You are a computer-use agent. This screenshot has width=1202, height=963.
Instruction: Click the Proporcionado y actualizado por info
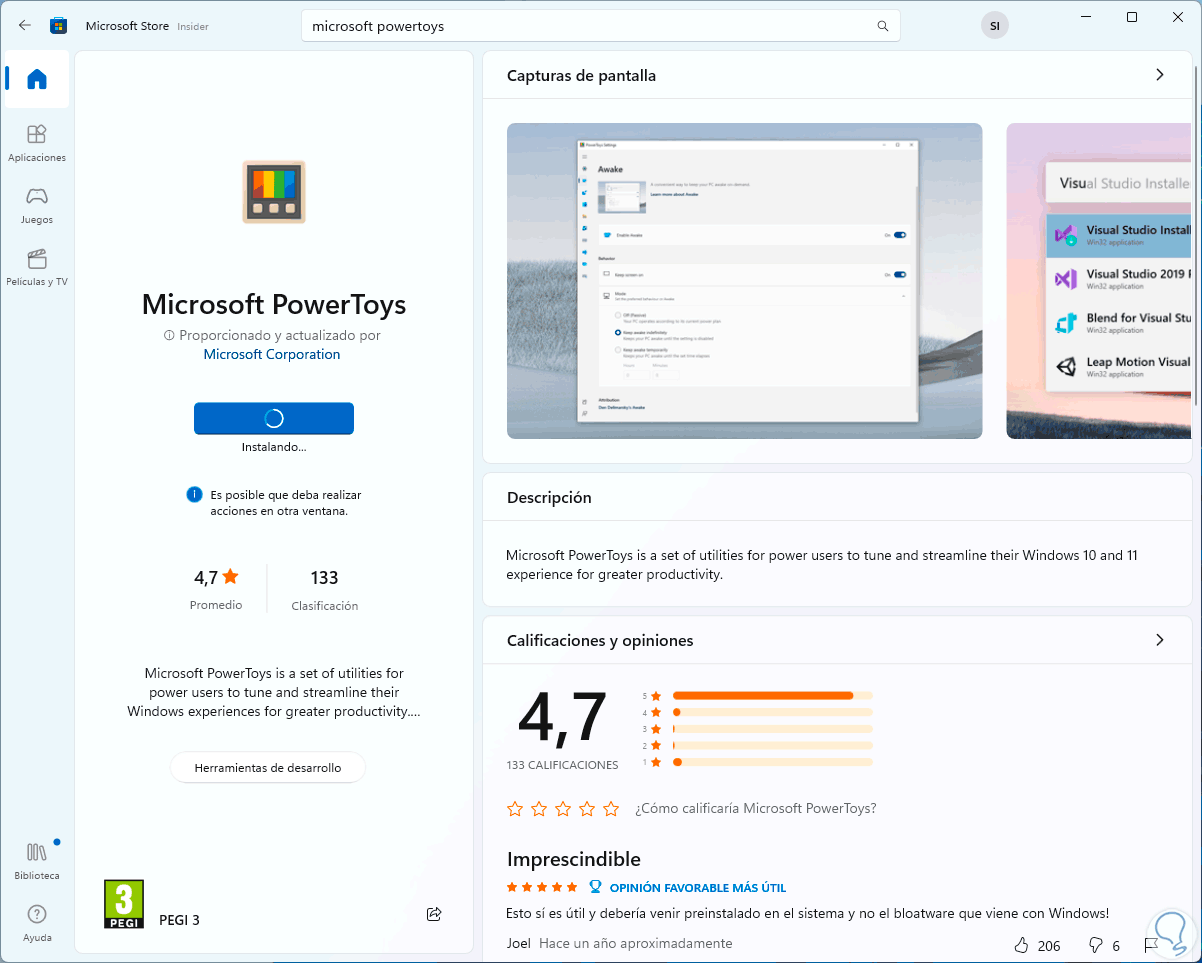click(272, 336)
